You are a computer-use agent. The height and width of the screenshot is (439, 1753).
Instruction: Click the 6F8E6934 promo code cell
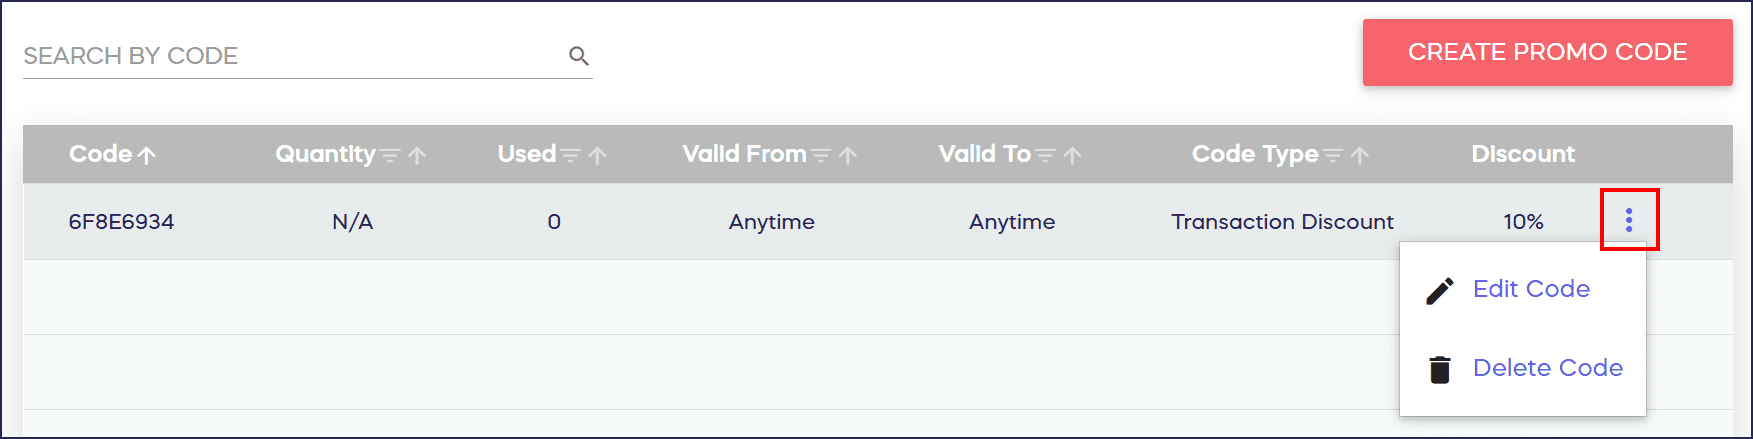click(121, 222)
